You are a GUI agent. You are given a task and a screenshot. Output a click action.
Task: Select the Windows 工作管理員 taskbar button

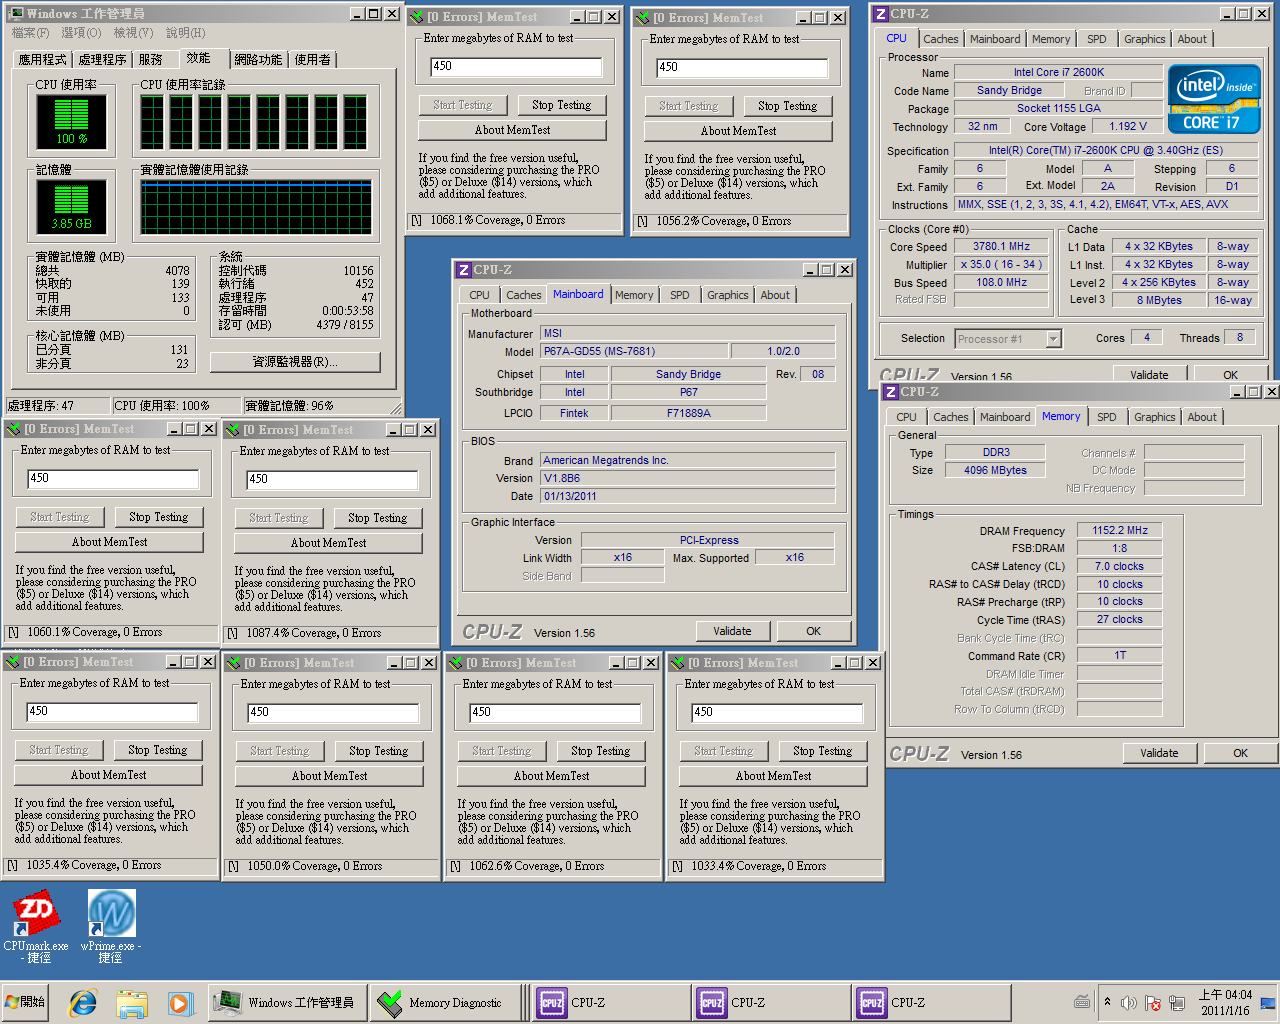coord(287,1002)
